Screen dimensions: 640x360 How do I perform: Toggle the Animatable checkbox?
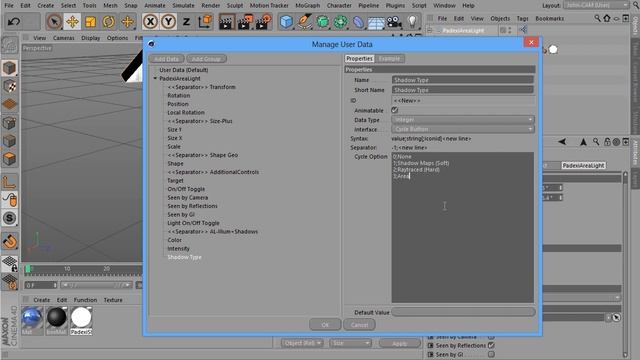394,110
